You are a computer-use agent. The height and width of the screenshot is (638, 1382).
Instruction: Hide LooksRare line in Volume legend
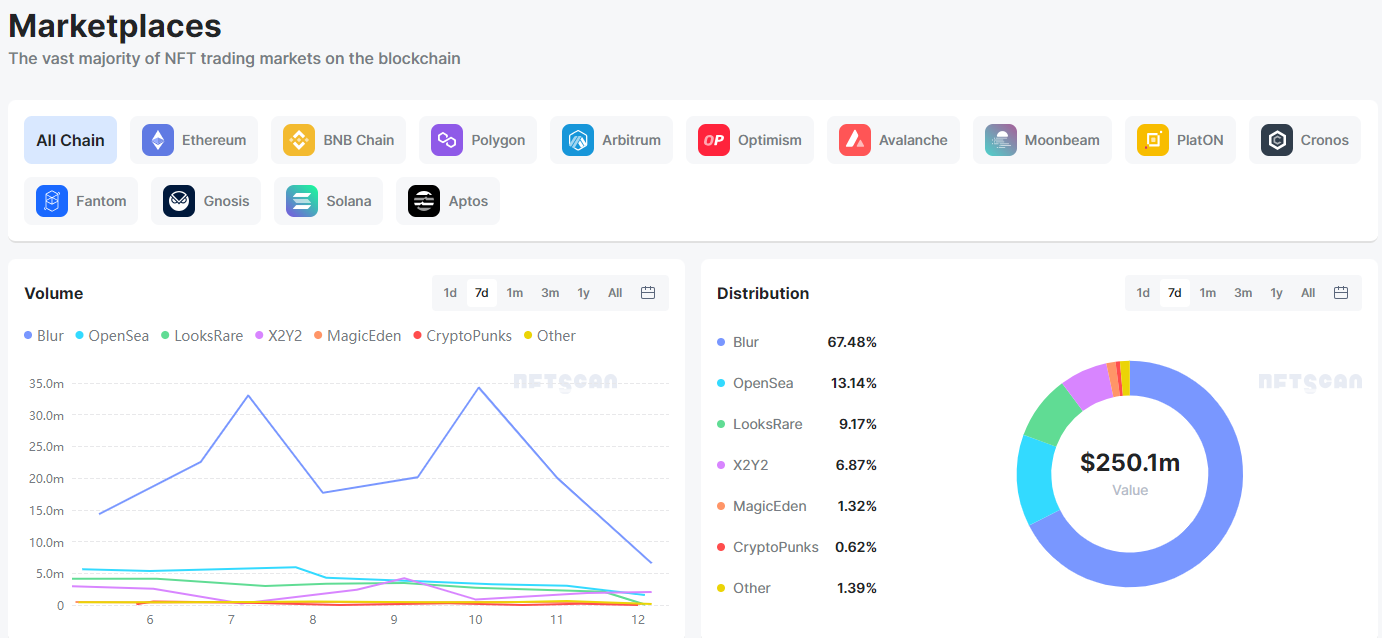point(201,336)
